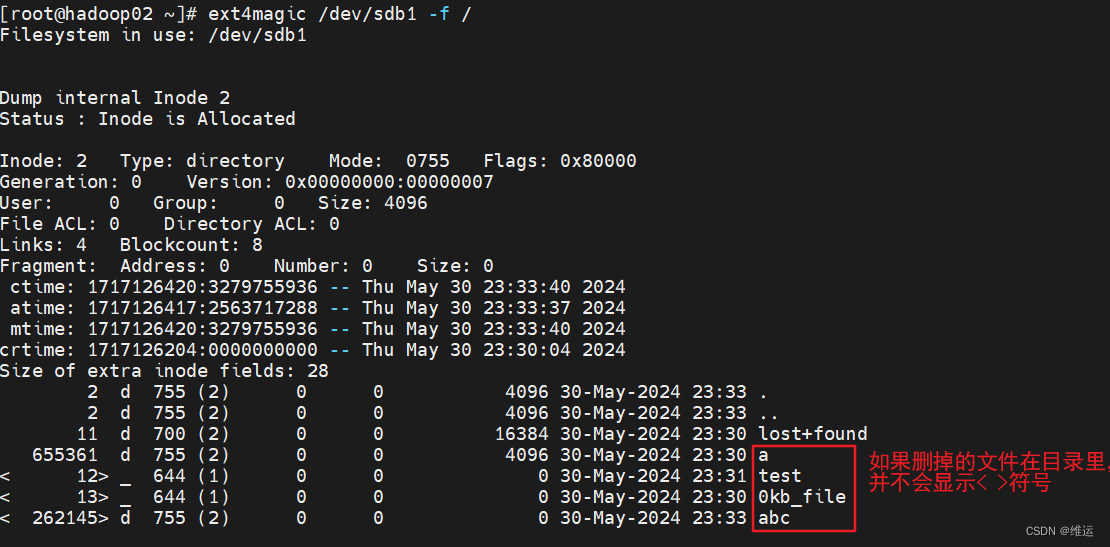Click the 'Flags: 0x80000' value

[x=560, y=161]
